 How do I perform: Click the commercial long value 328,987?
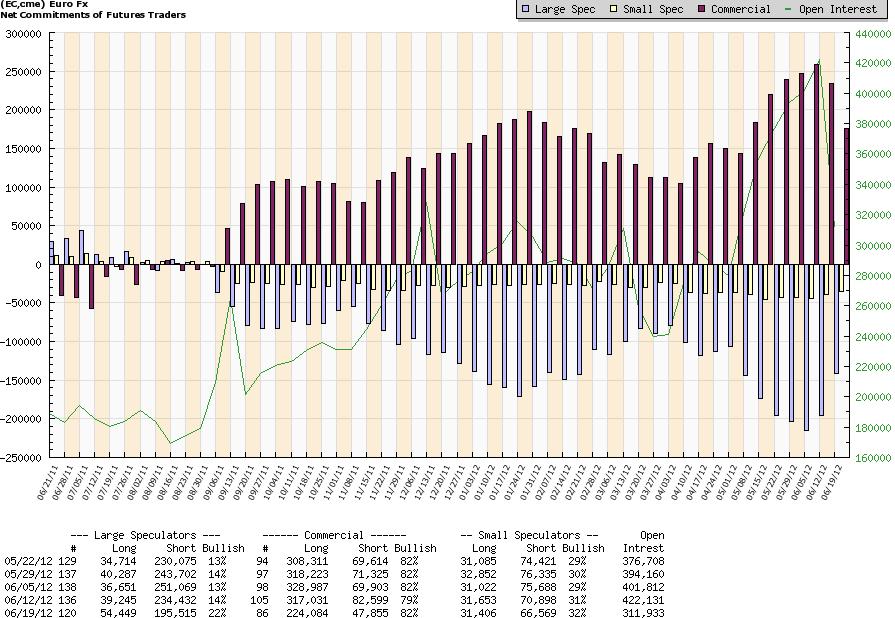(x=308, y=587)
